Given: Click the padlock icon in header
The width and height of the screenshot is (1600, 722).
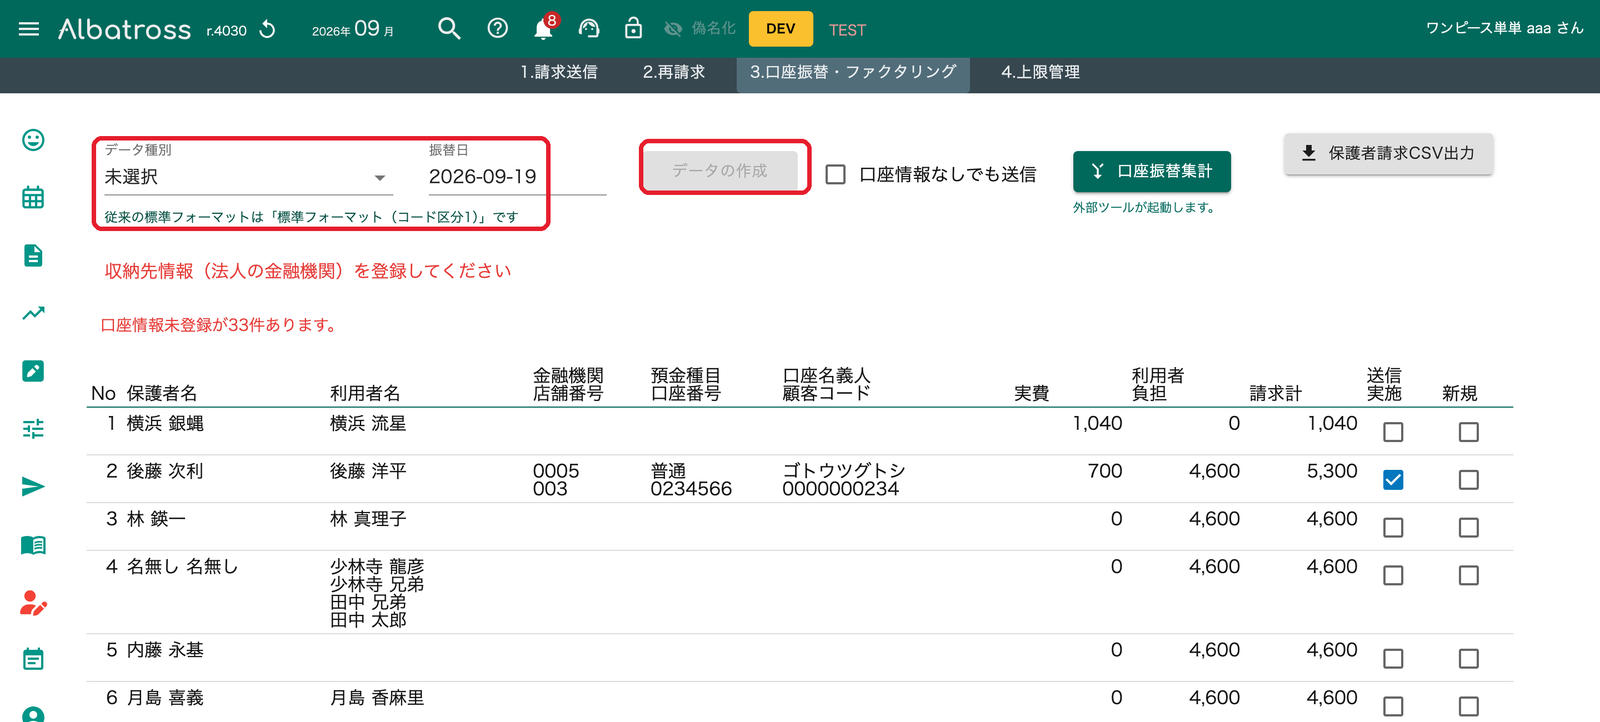Looking at the screenshot, I should coord(633,28).
